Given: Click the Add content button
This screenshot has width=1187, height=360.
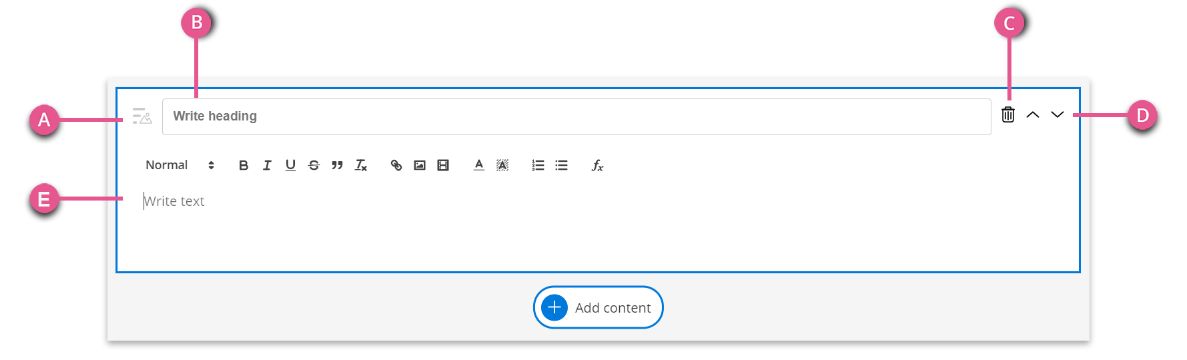Looking at the screenshot, I should pyautogui.click(x=598, y=307).
